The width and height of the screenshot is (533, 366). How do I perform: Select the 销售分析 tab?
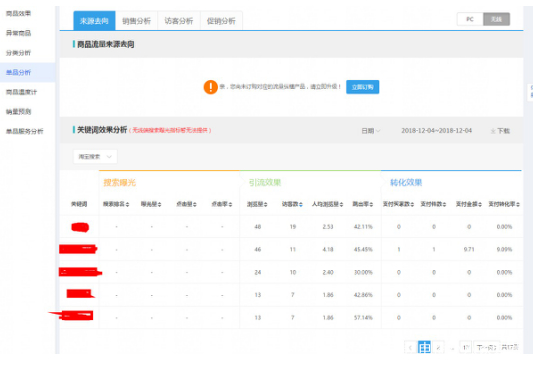point(136,21)
